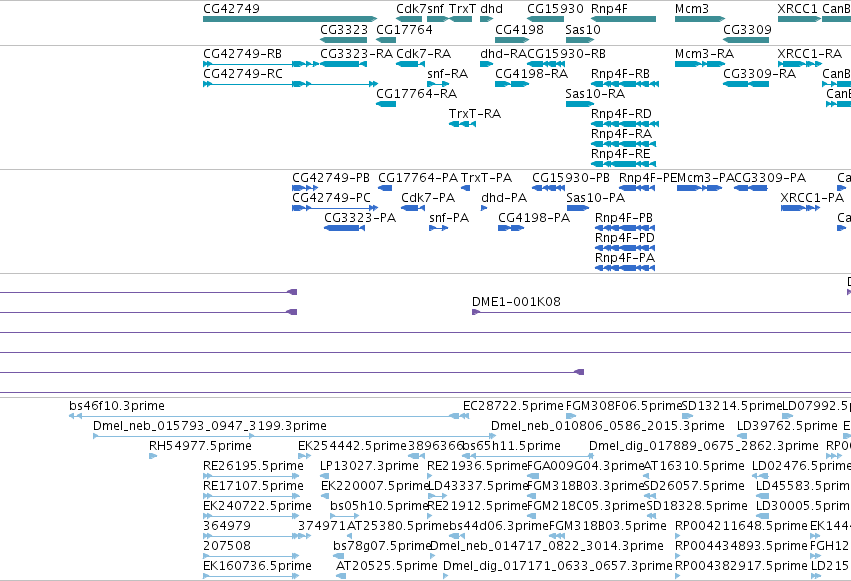Click EST AT16310.5prime
The image size is (851, 581).
(694, 467)
